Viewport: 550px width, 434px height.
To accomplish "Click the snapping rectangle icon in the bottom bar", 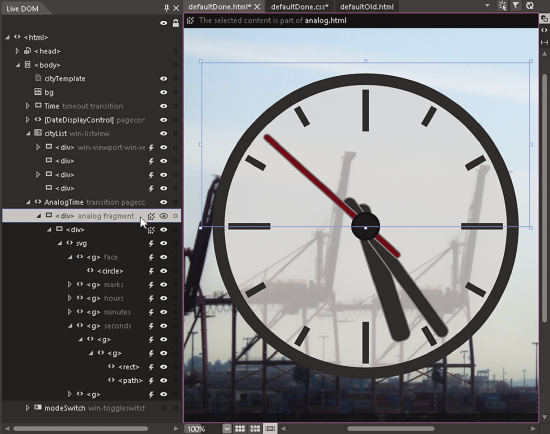I will [x=270, y=428].
